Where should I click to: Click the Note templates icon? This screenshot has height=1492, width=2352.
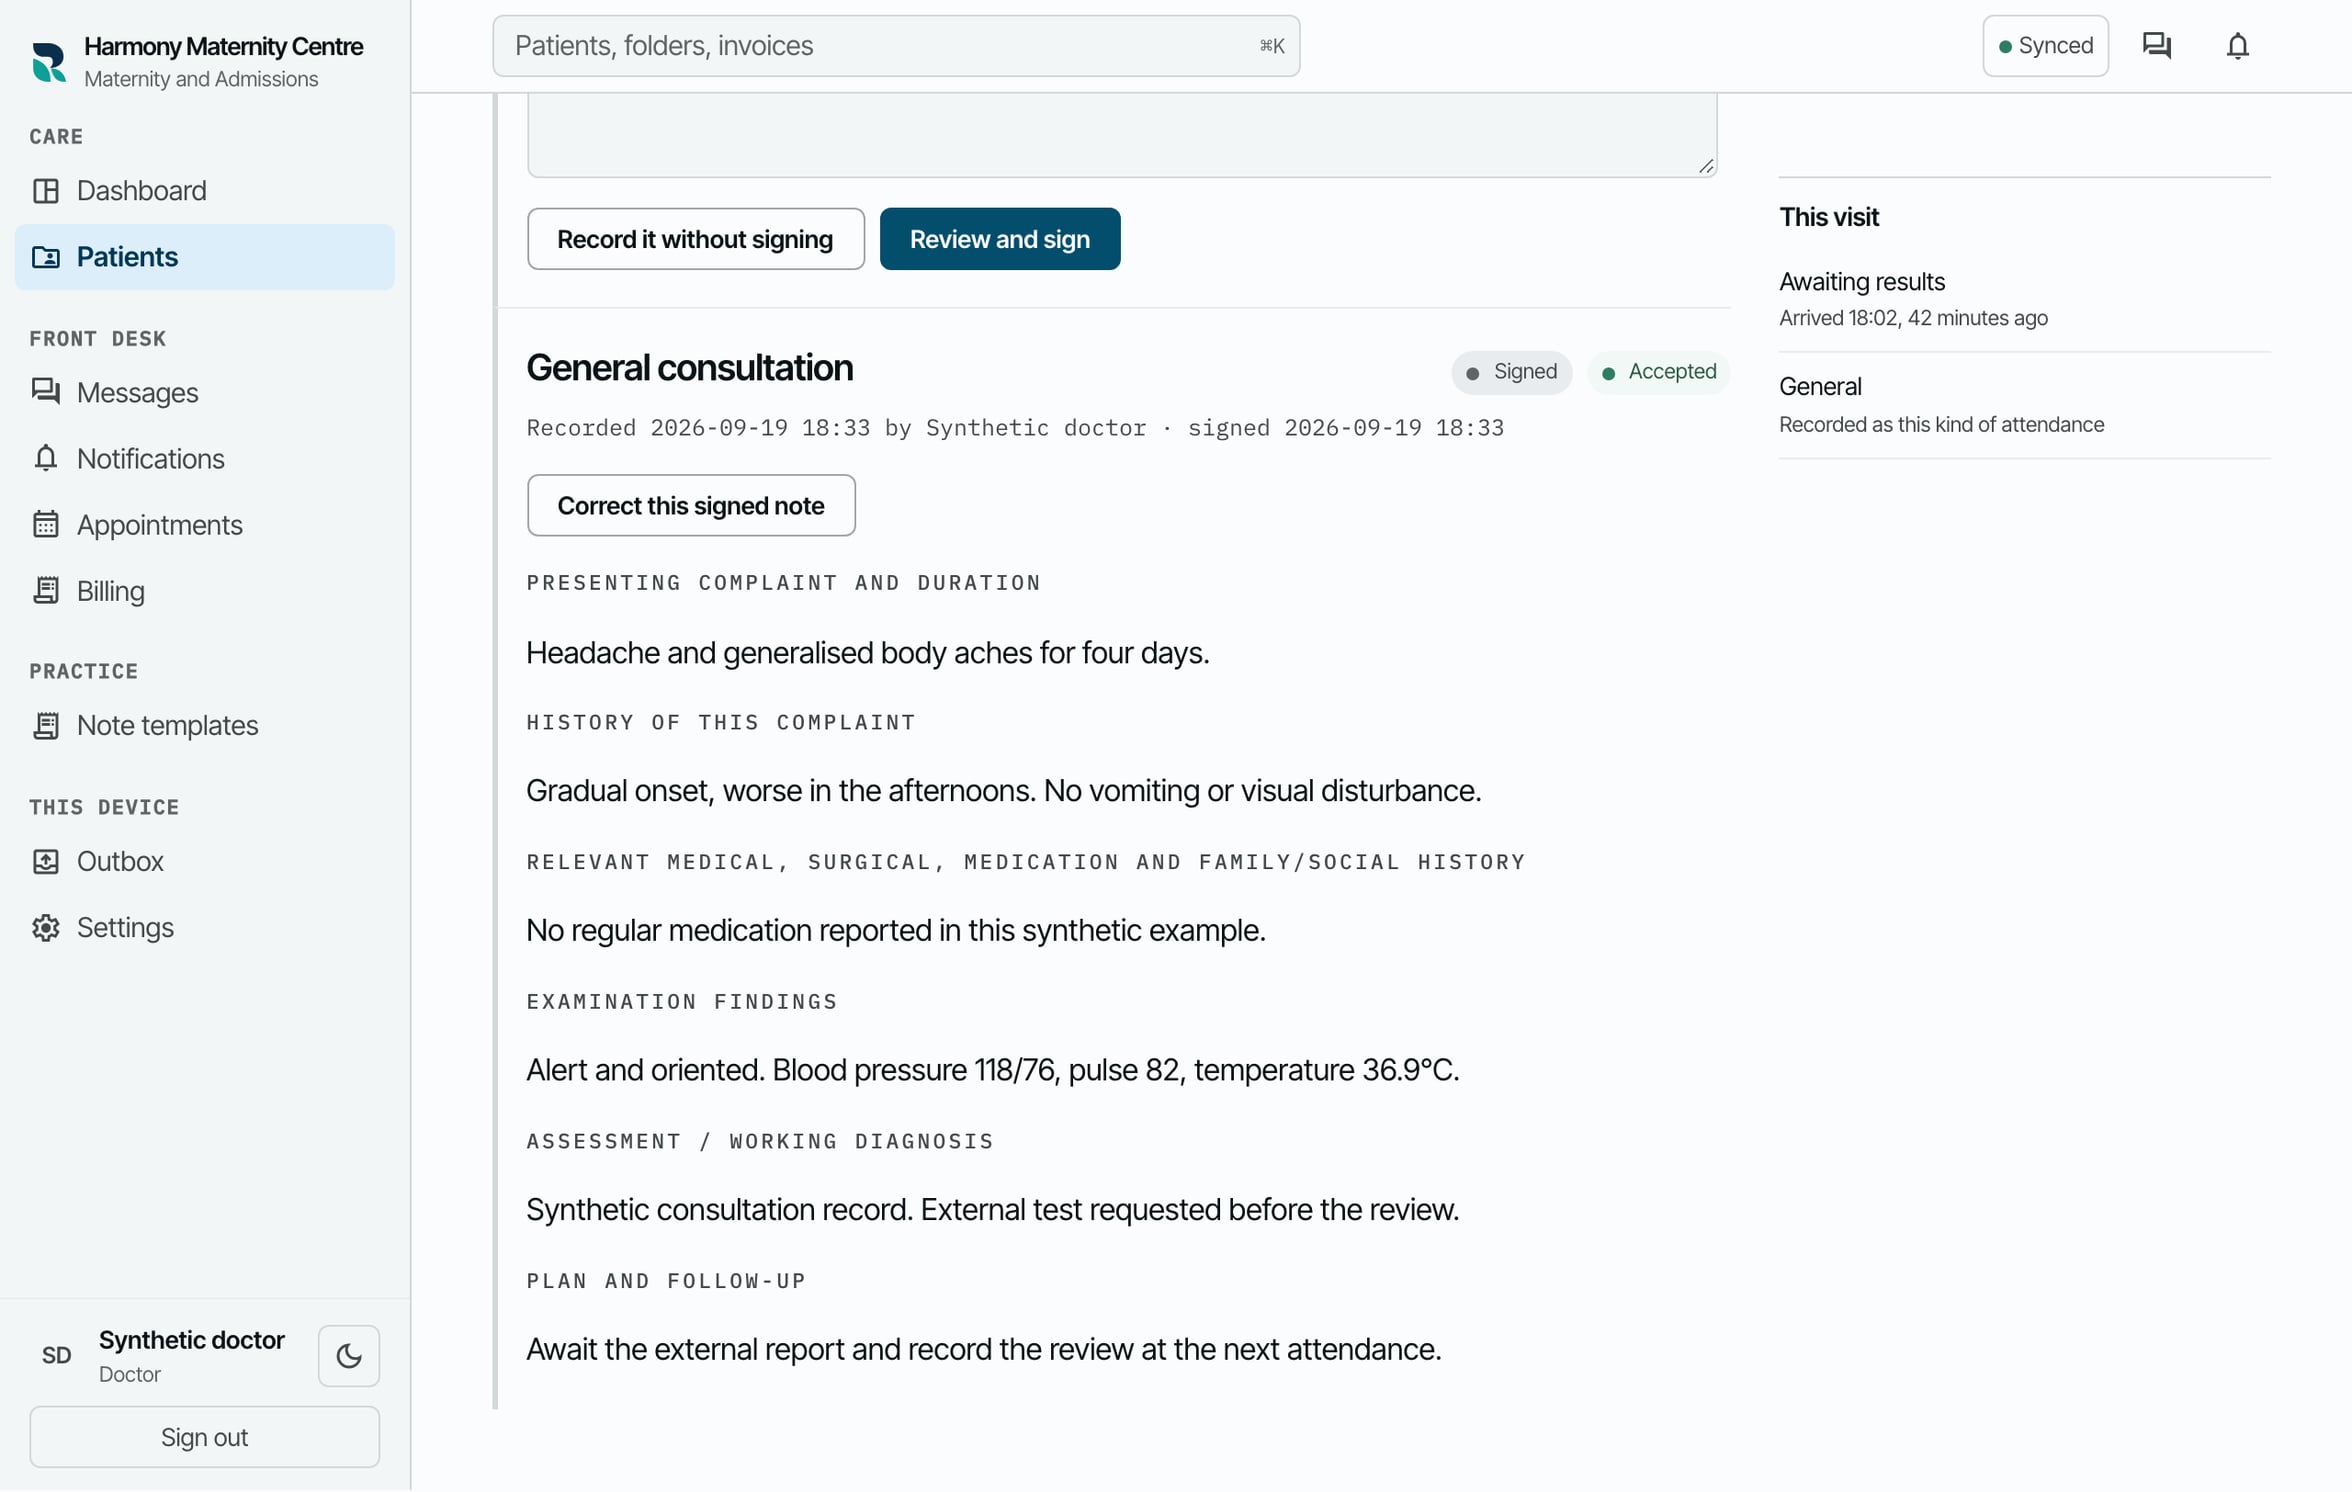(x=46, y=726)
